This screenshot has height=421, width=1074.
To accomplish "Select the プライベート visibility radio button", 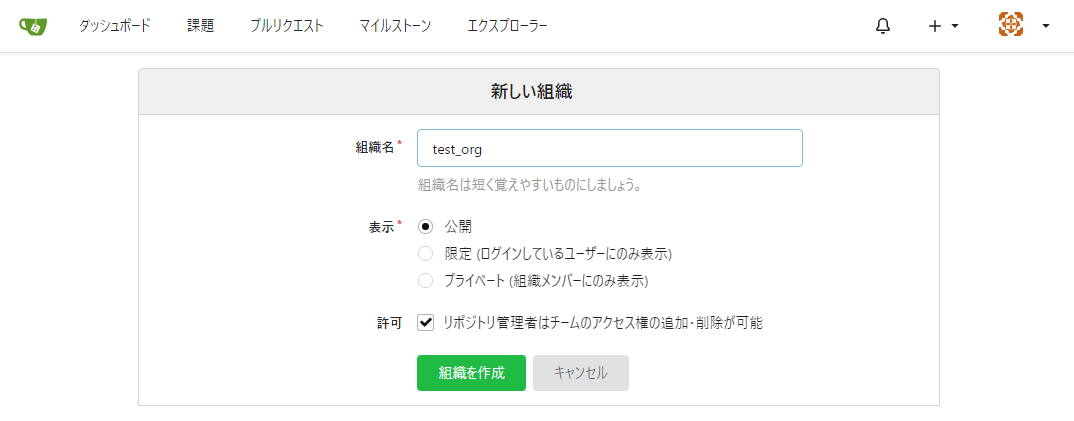I will tap(426, 281).
